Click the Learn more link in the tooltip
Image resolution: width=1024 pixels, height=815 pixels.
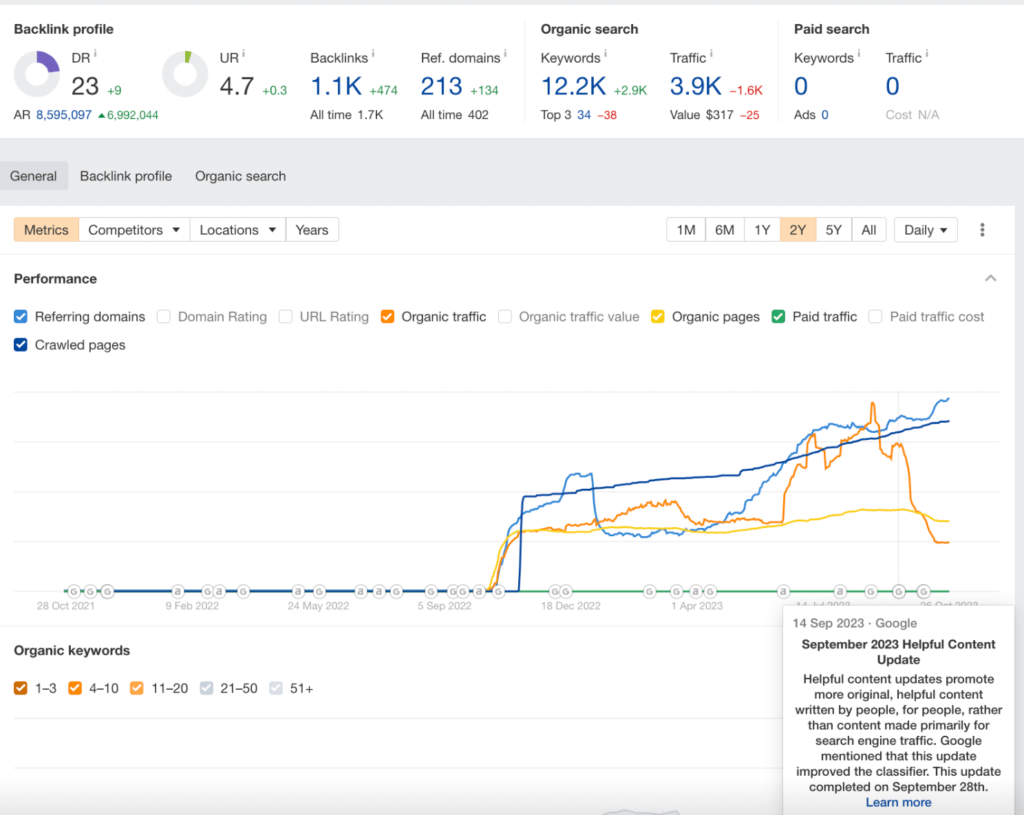tap(897, 802)
